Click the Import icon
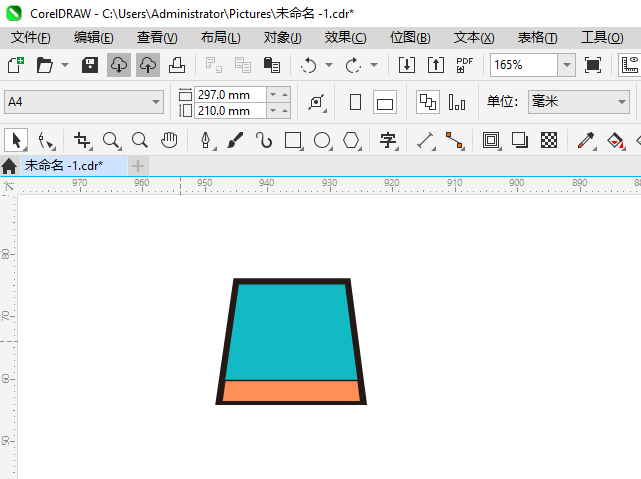This screenshot has width=641, height=479. [407, 65]
